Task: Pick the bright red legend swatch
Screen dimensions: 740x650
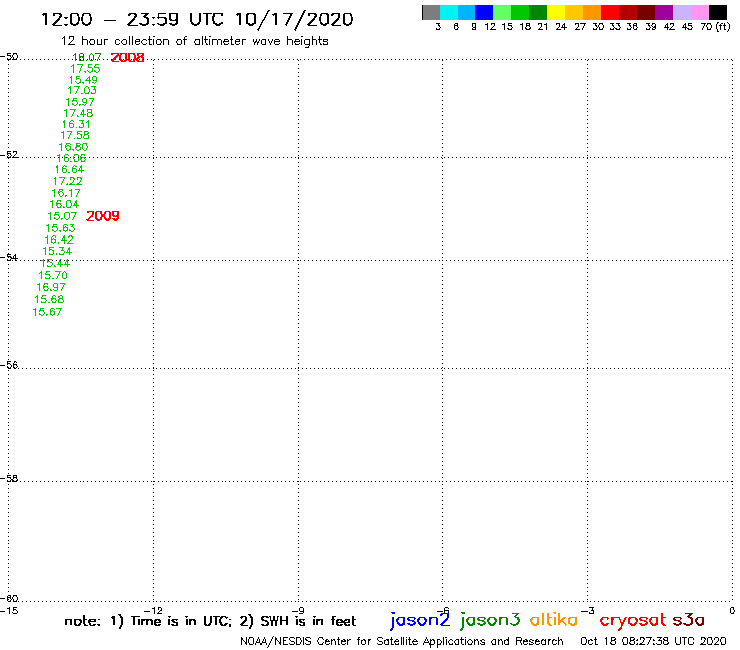Action: [x=610, y=12]
